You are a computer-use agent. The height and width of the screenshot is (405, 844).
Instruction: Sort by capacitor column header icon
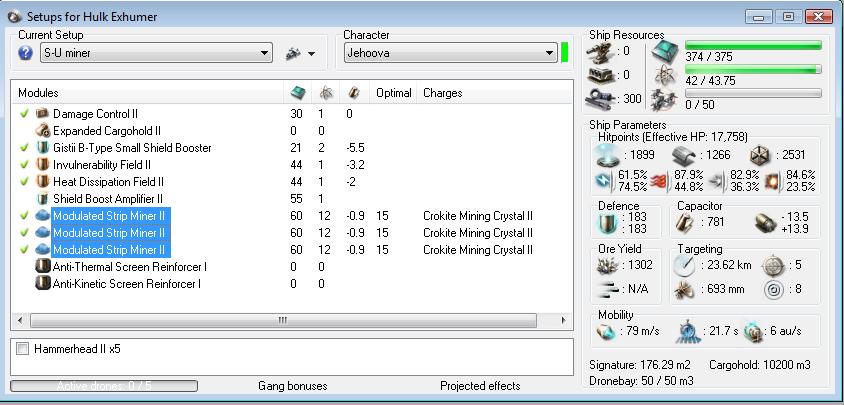point(353,93)
